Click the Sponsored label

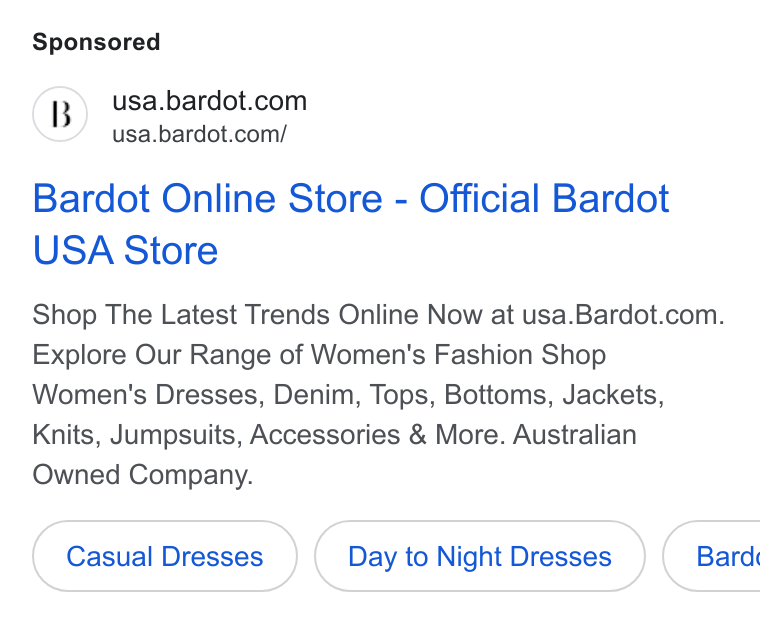click(x=96, y=42)
